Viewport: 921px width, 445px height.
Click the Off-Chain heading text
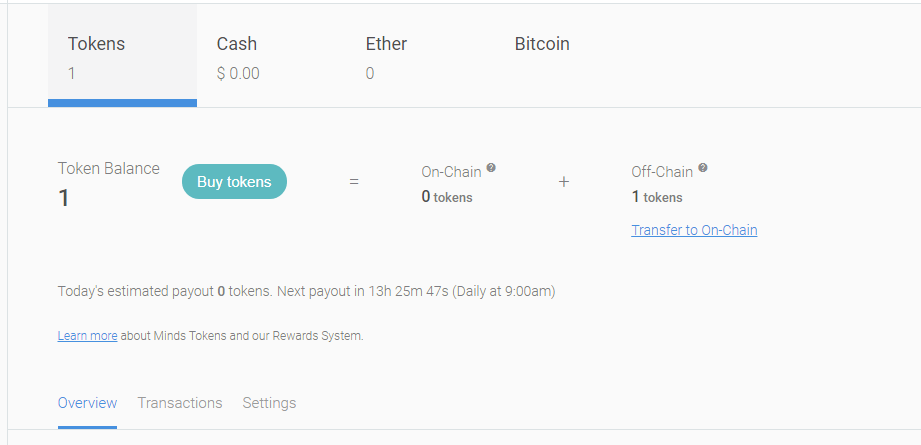click(662, 172)
